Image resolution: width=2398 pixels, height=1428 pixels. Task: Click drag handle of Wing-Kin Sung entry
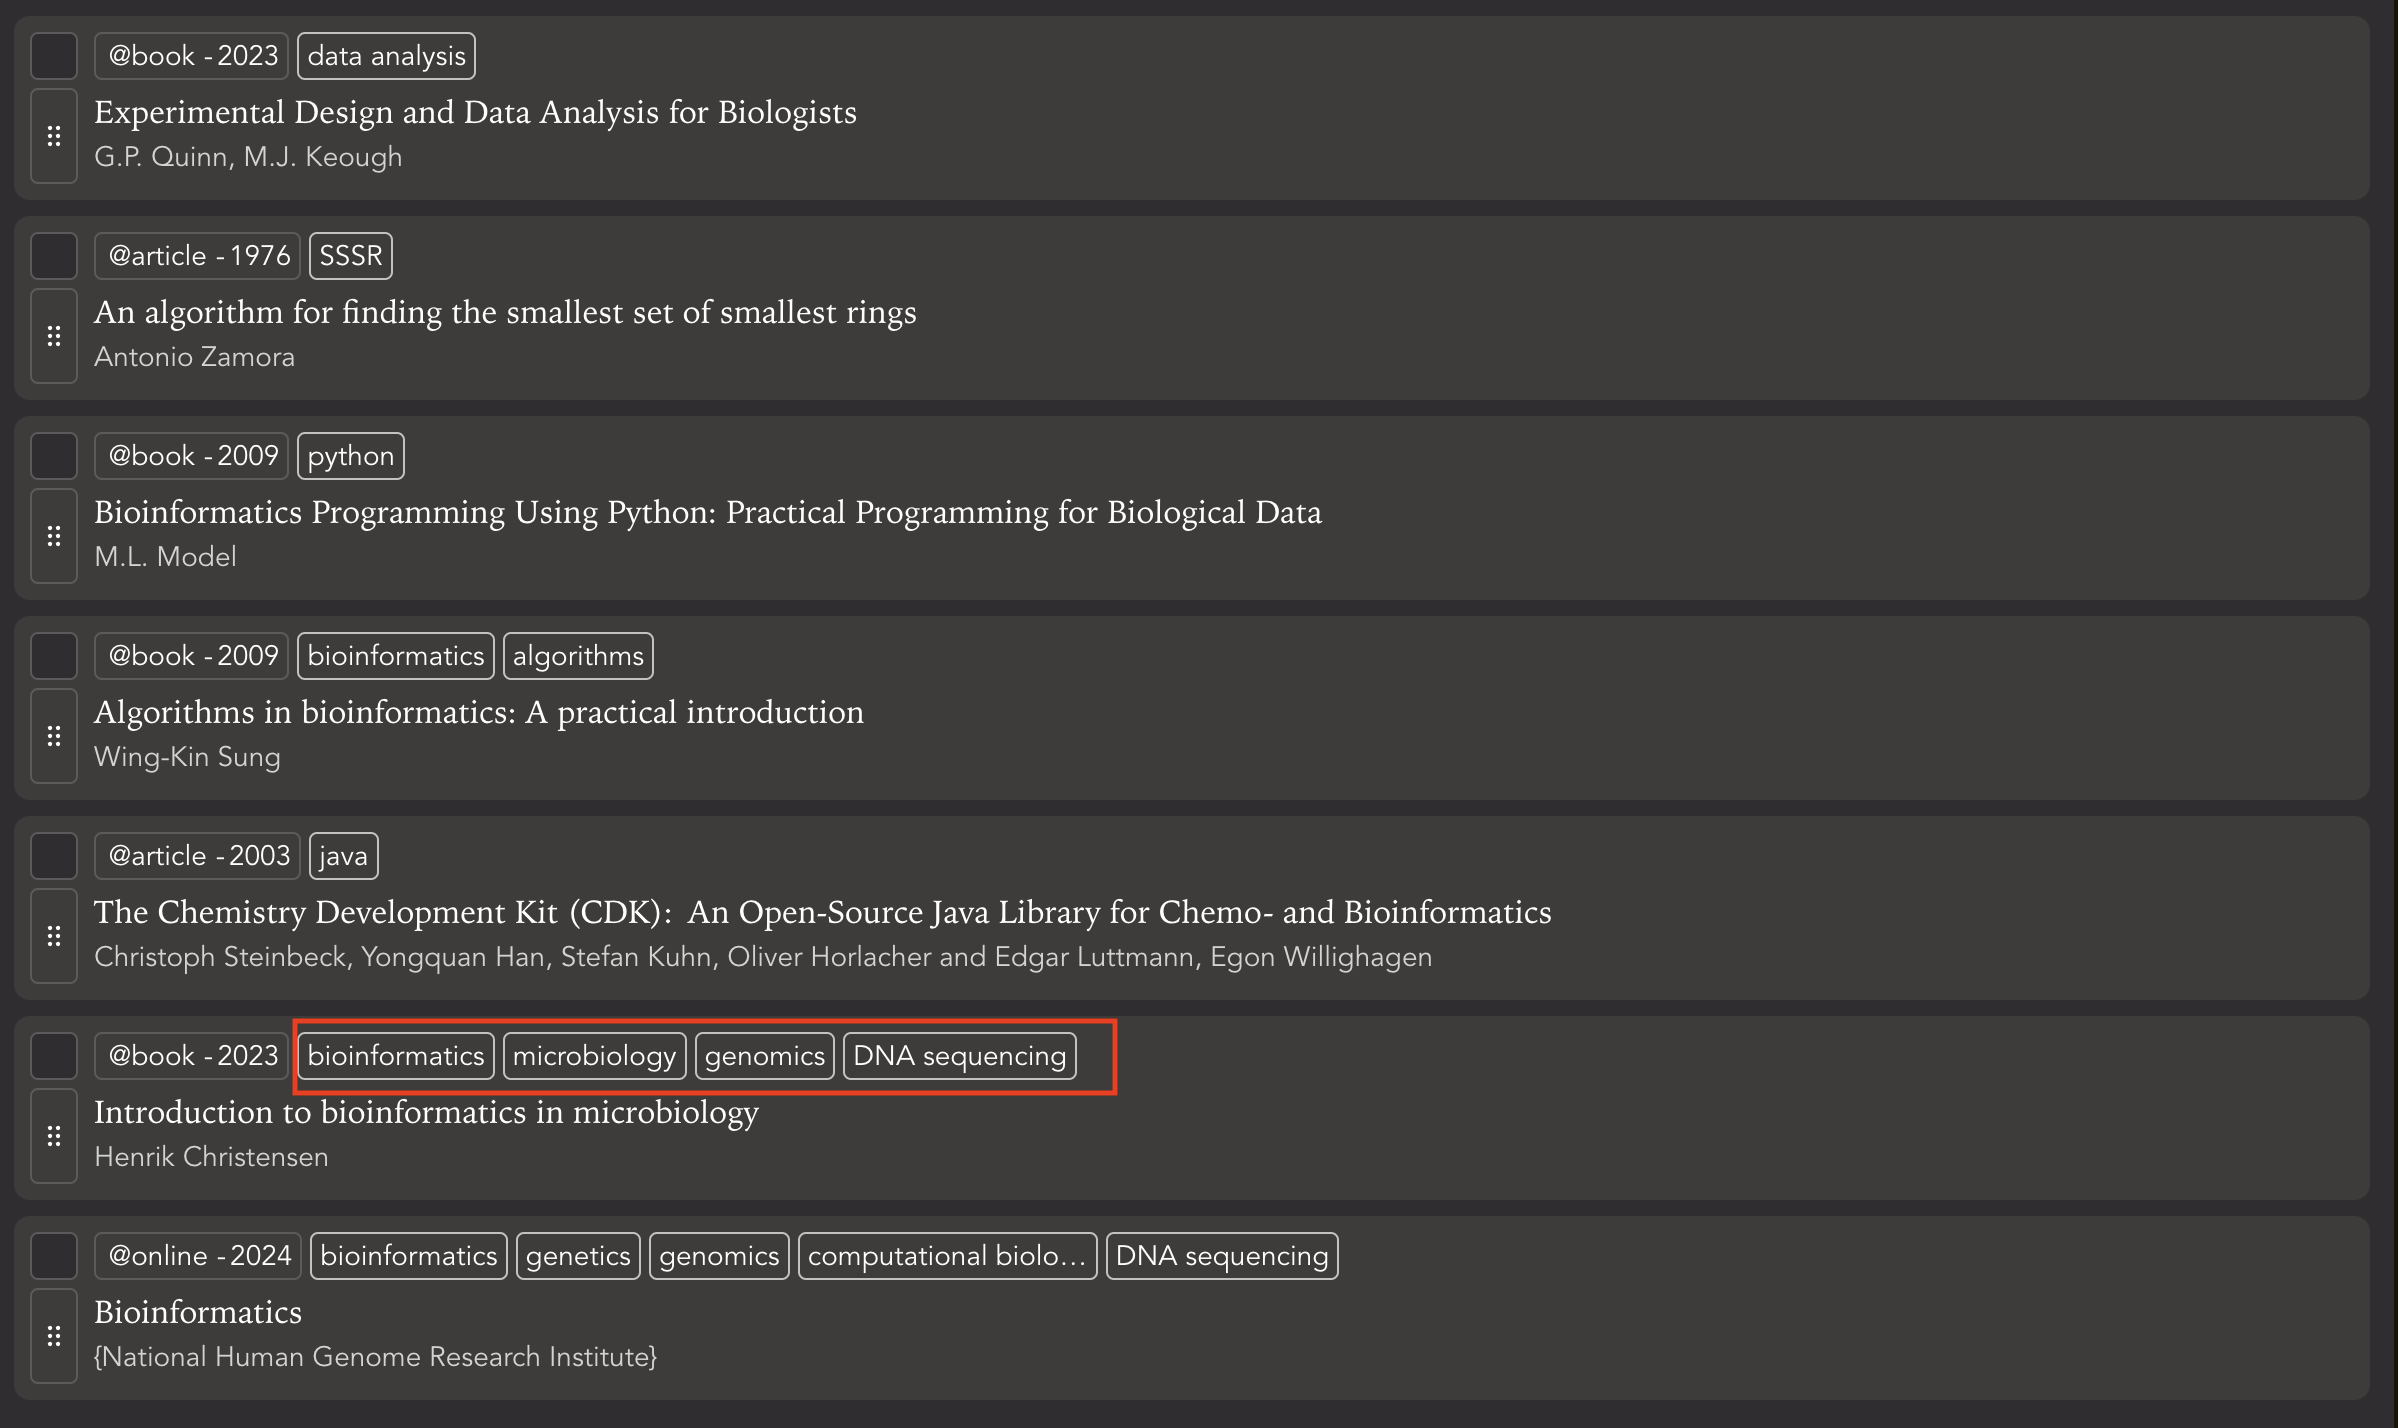54,736
